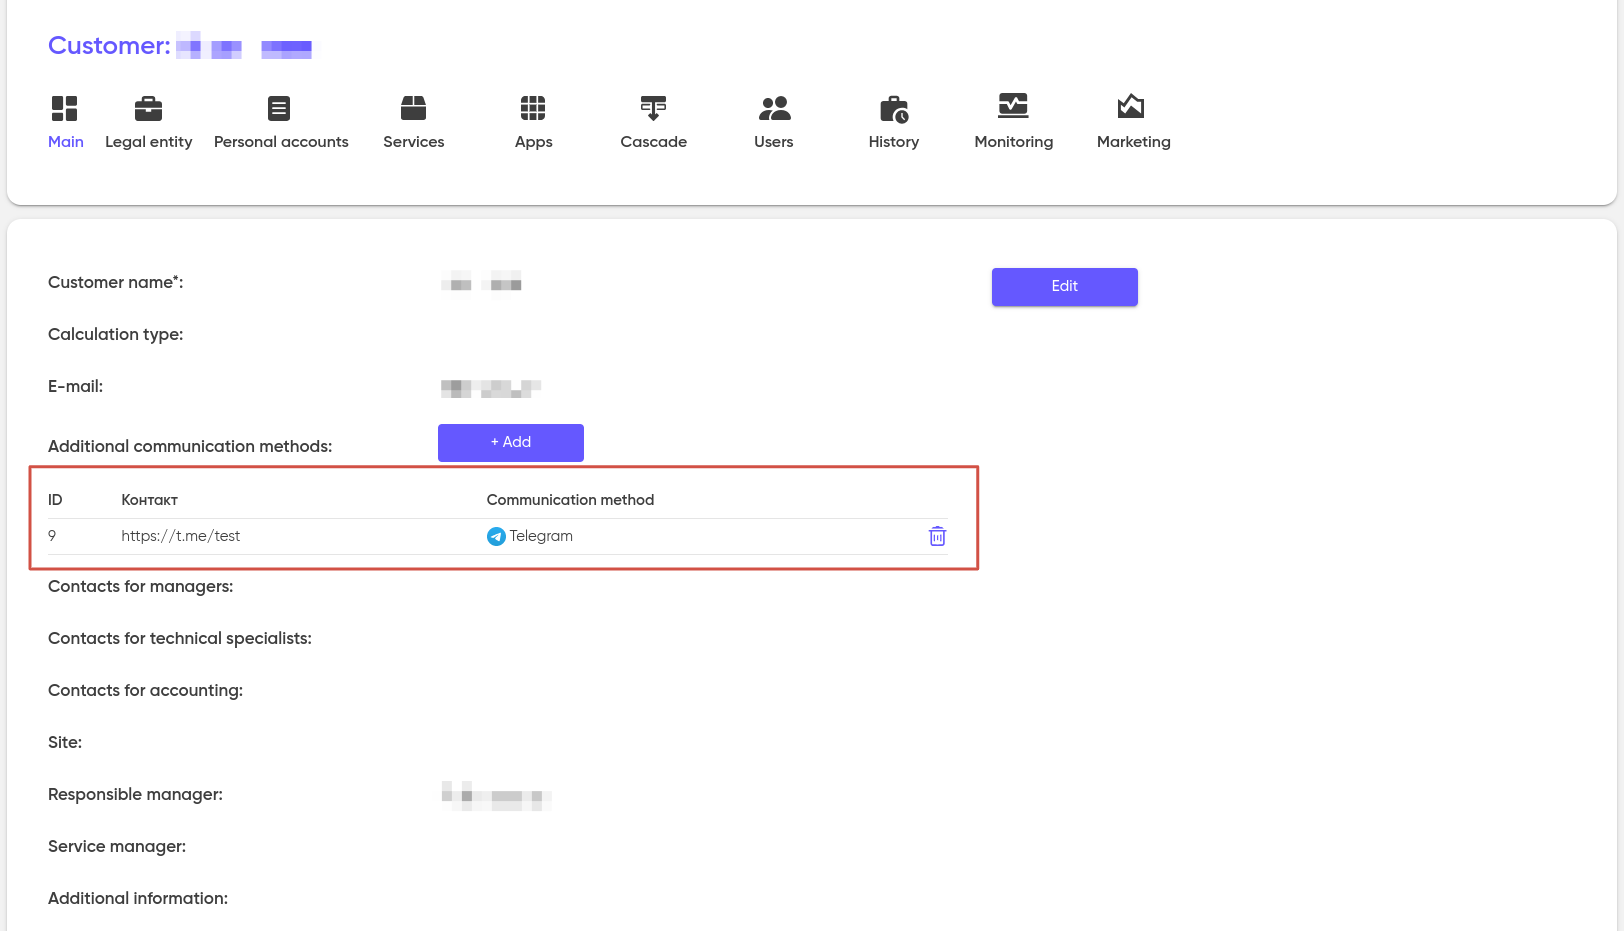This screenshot has height=931, width=1624.
Task: Select the Contacts for managers label
Action: [x=141, y=587]
